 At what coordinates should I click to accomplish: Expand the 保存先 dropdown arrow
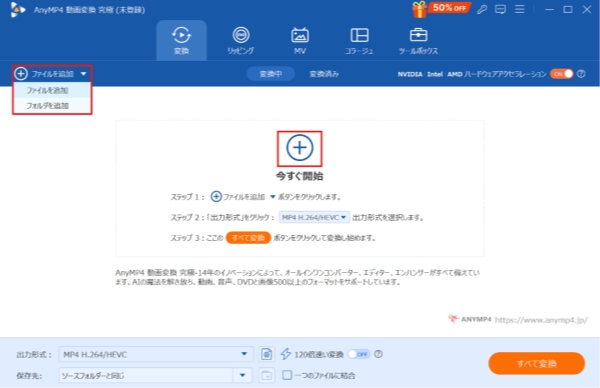(x=243, y=375)
